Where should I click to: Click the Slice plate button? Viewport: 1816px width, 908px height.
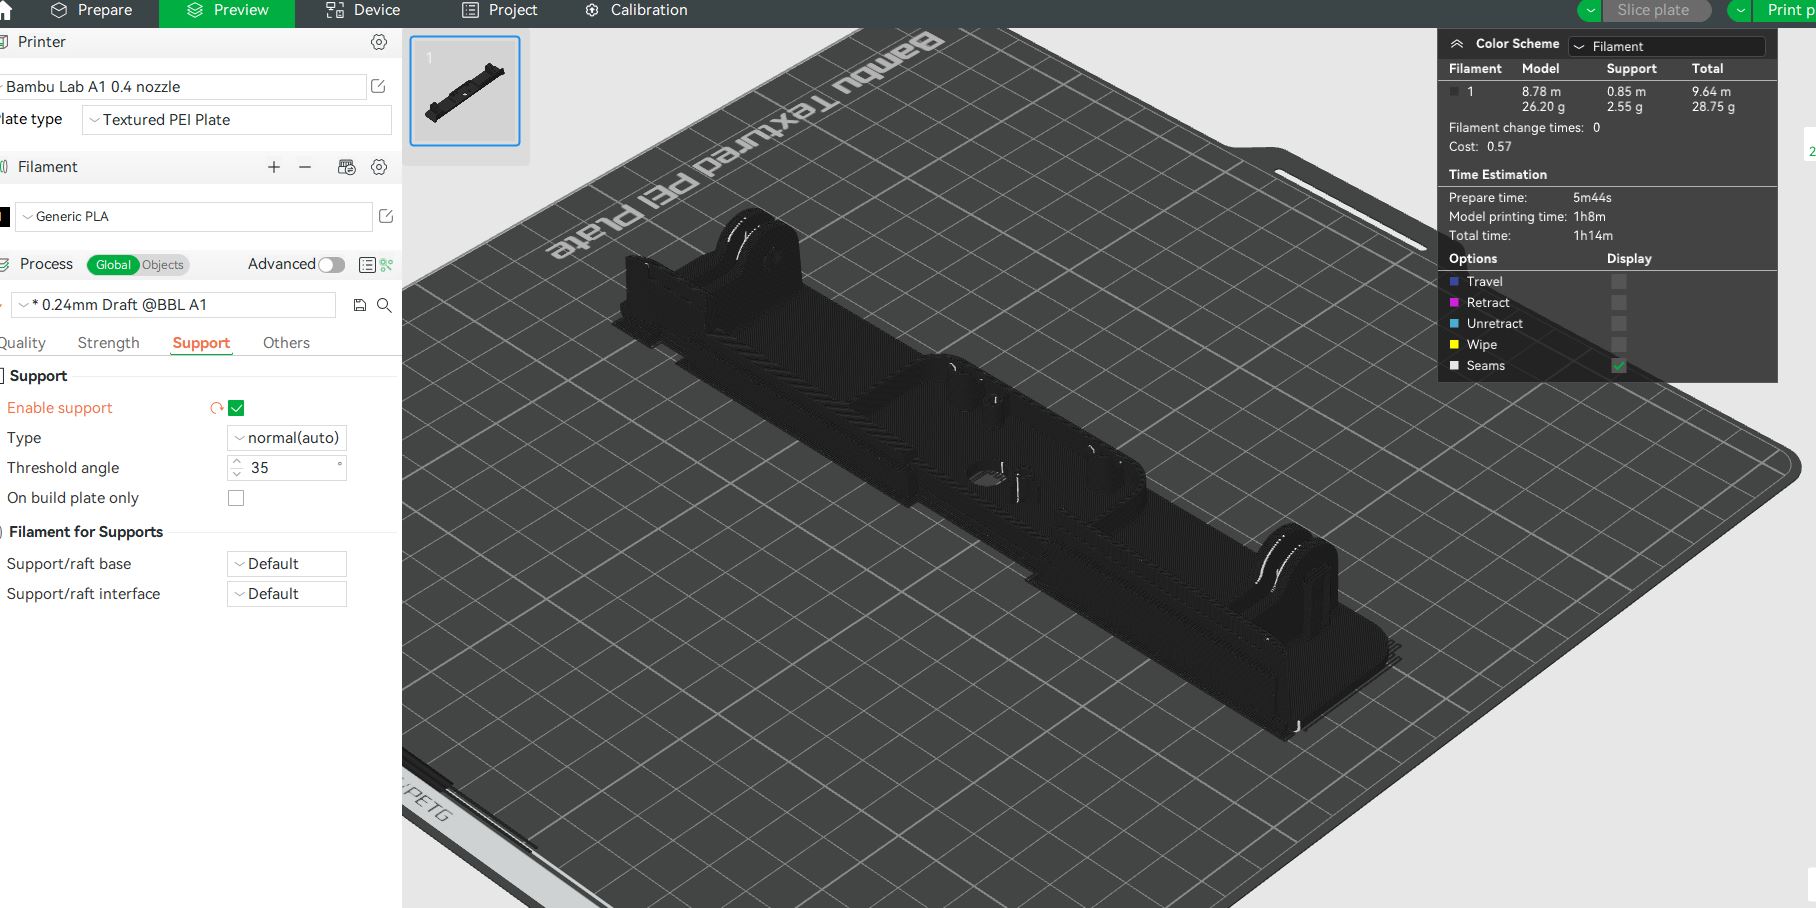[1656, 10]
